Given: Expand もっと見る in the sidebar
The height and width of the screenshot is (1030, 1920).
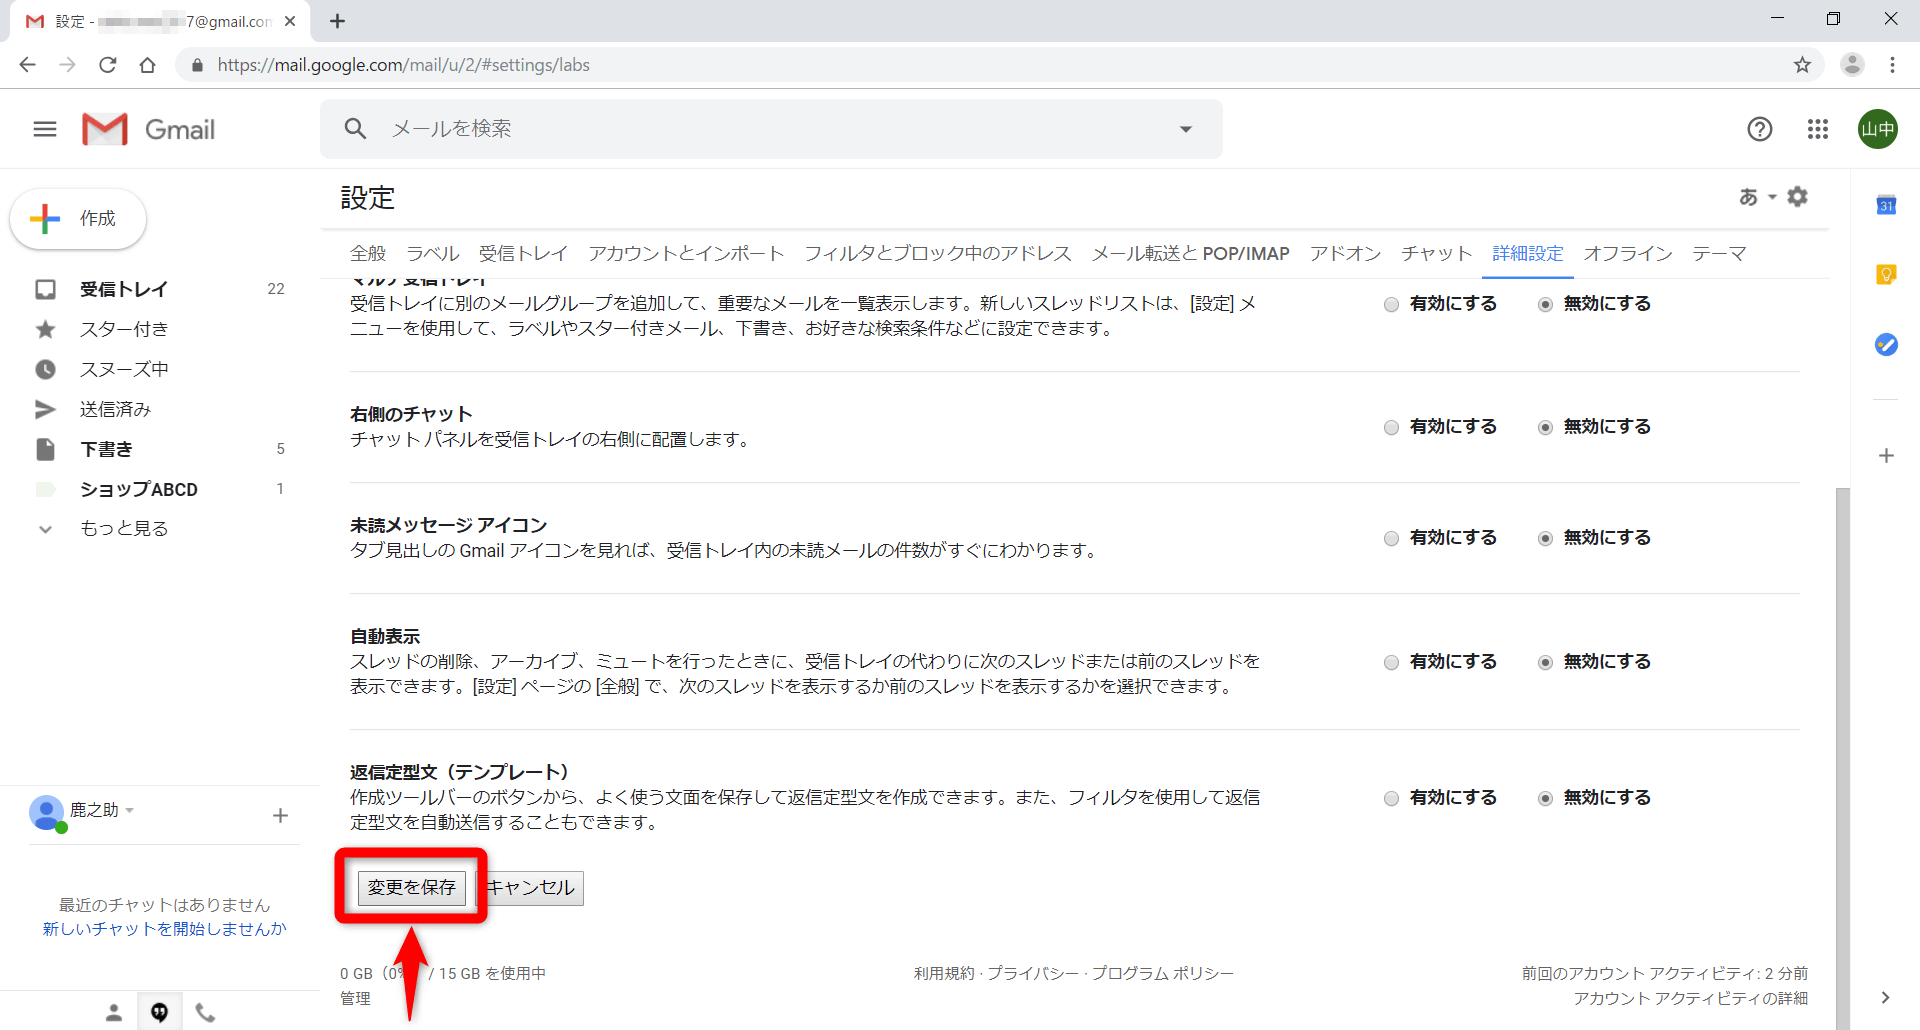Looking at the screenshot, I should pos(124,529).
